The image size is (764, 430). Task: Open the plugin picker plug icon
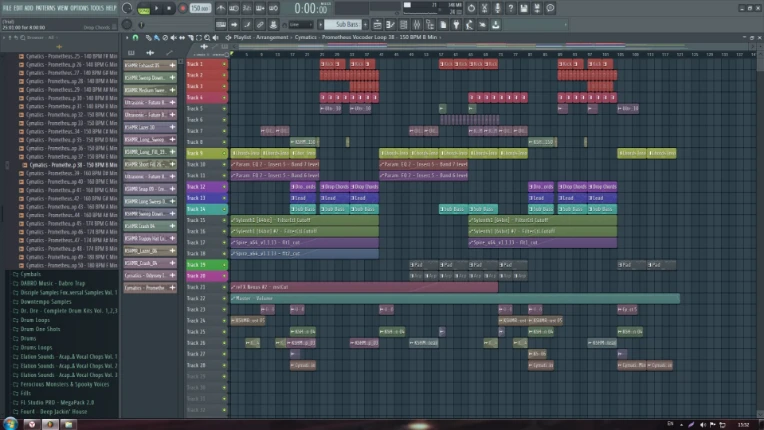(456, 24)
